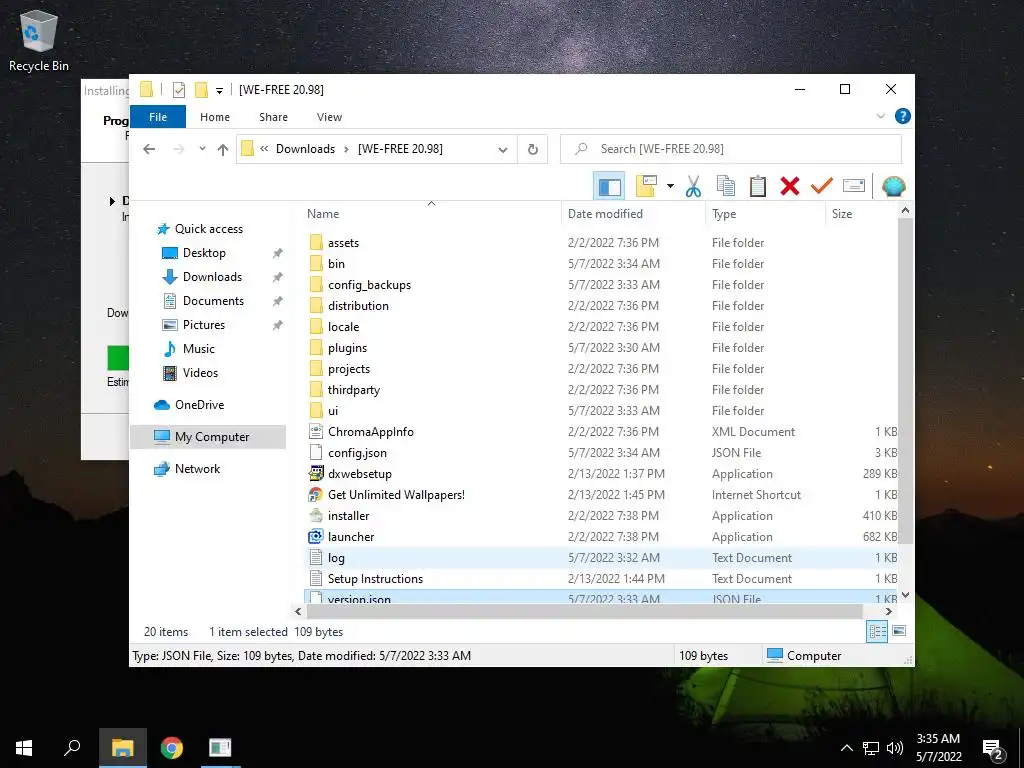Image resolution: width=1024 pixels, height=768 pixels.
Task: Select the dxwebsetup application icon
Action: [316, 473]
